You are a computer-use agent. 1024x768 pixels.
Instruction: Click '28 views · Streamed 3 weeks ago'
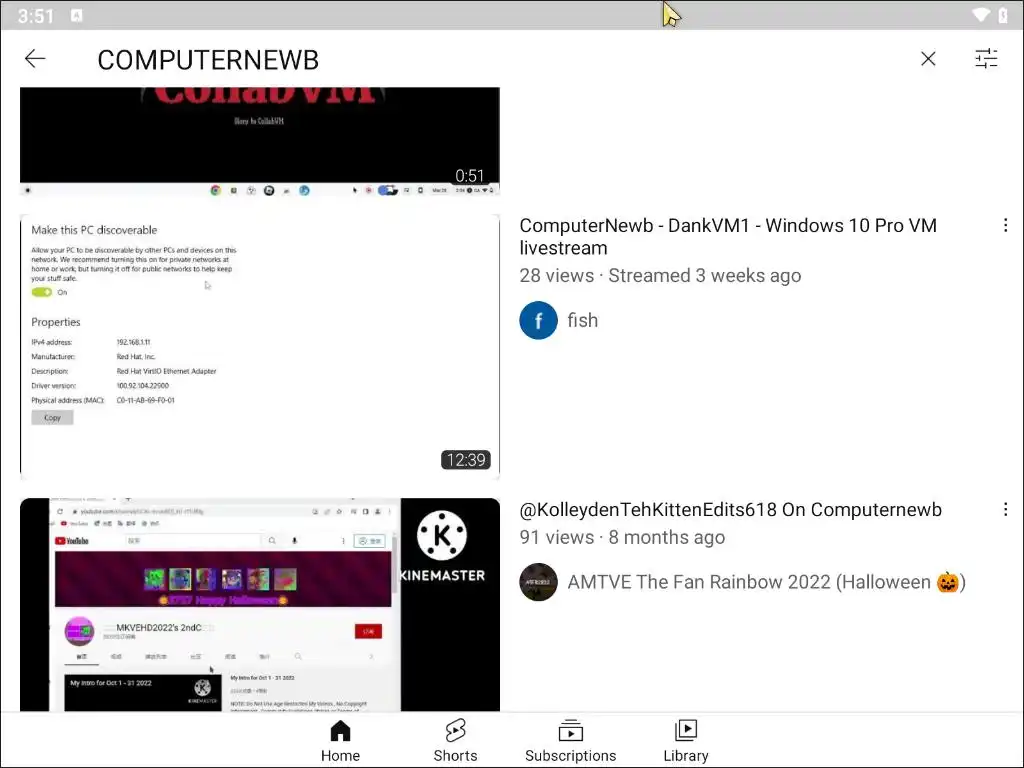(x=660, y=276)
